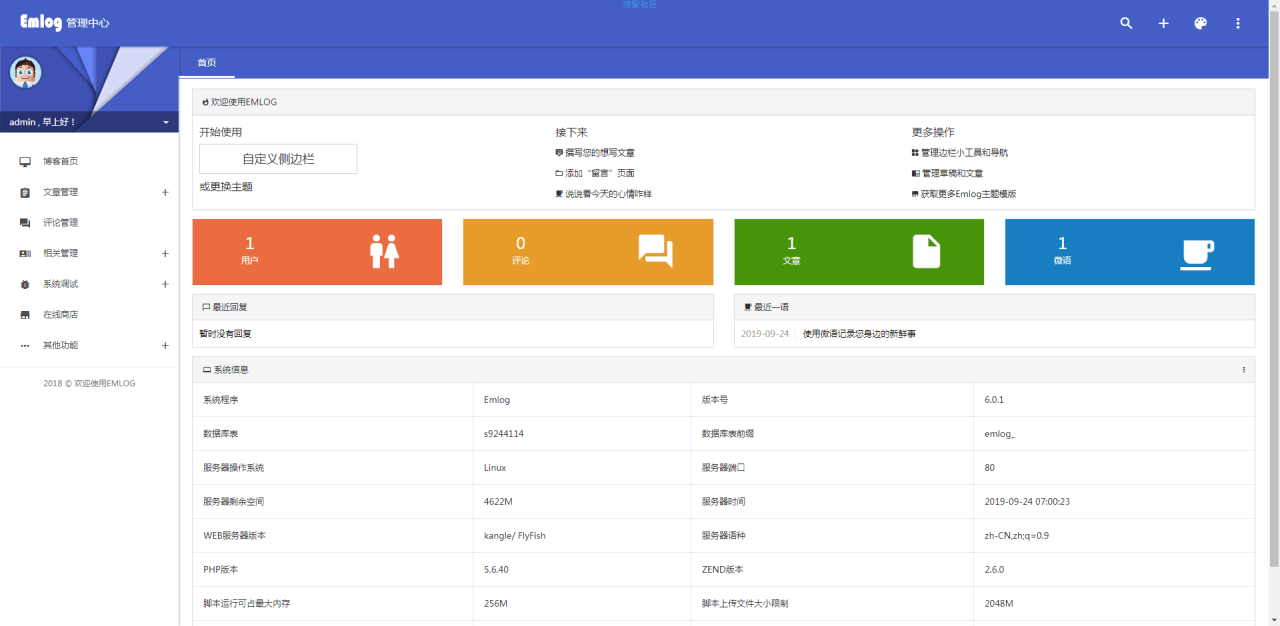Expand the 文章管理 sidebar menu

tap(165, 192)
